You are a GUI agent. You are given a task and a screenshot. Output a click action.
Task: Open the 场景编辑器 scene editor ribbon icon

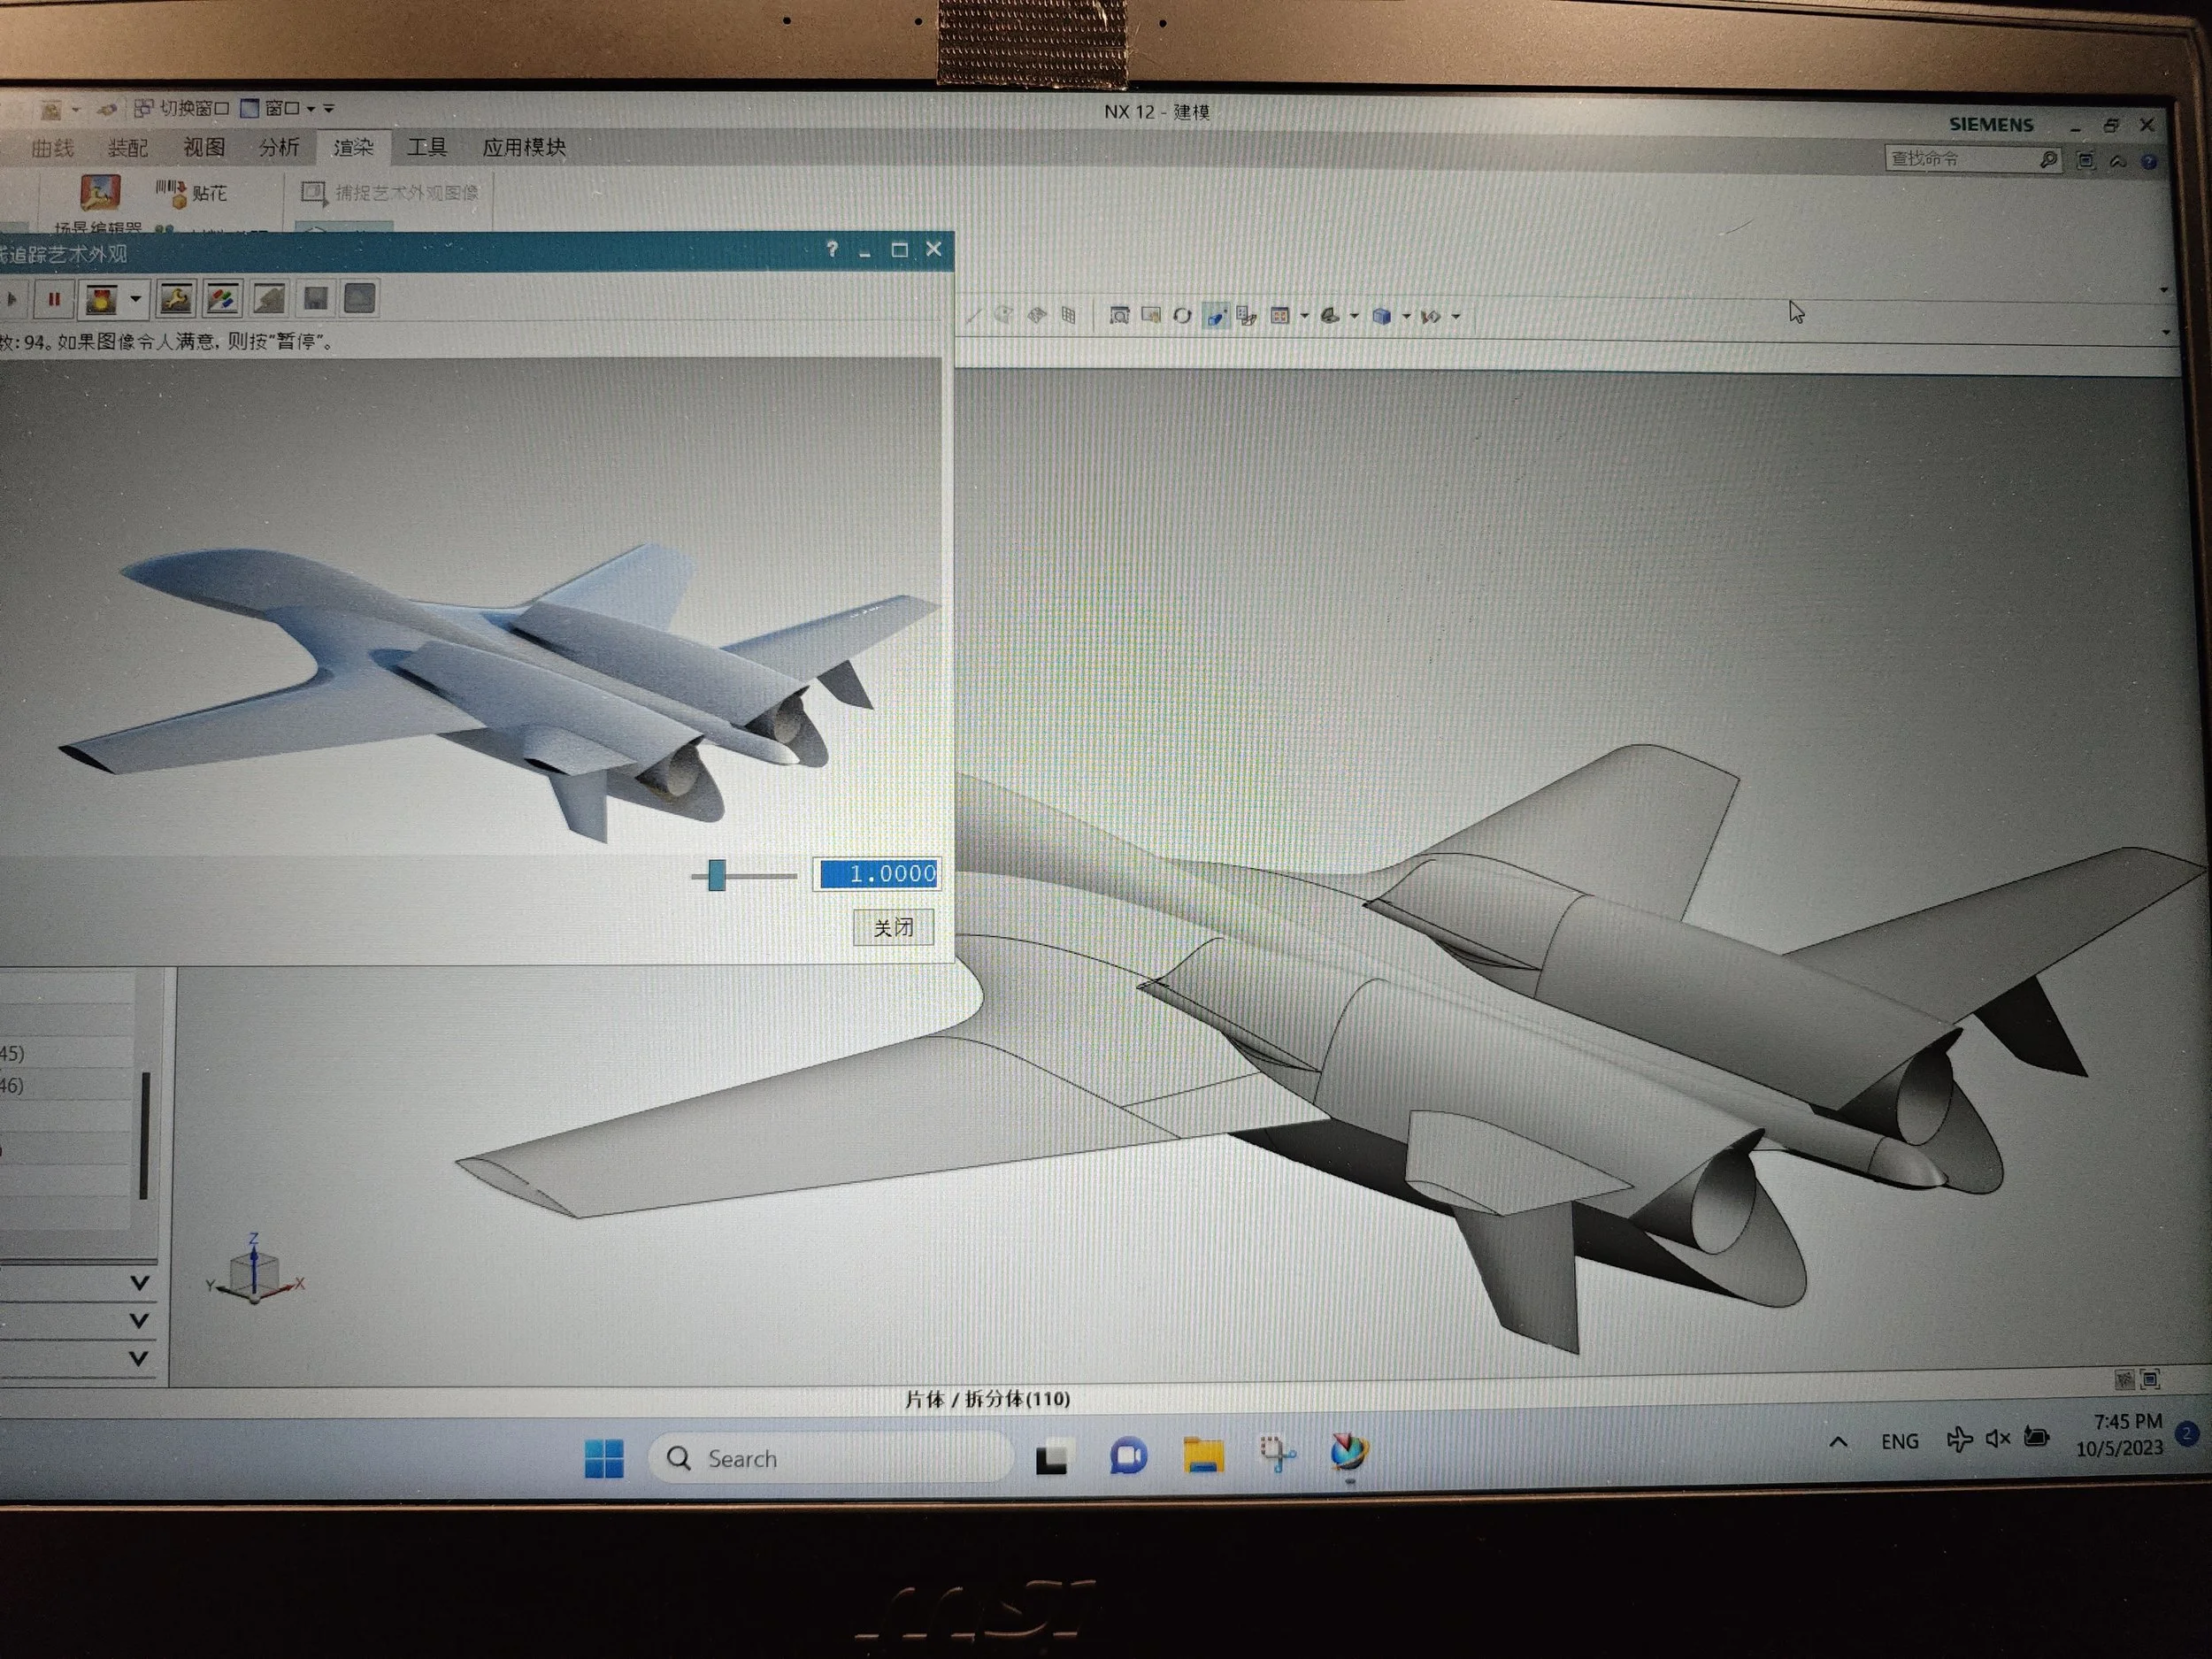pos(99,193)
